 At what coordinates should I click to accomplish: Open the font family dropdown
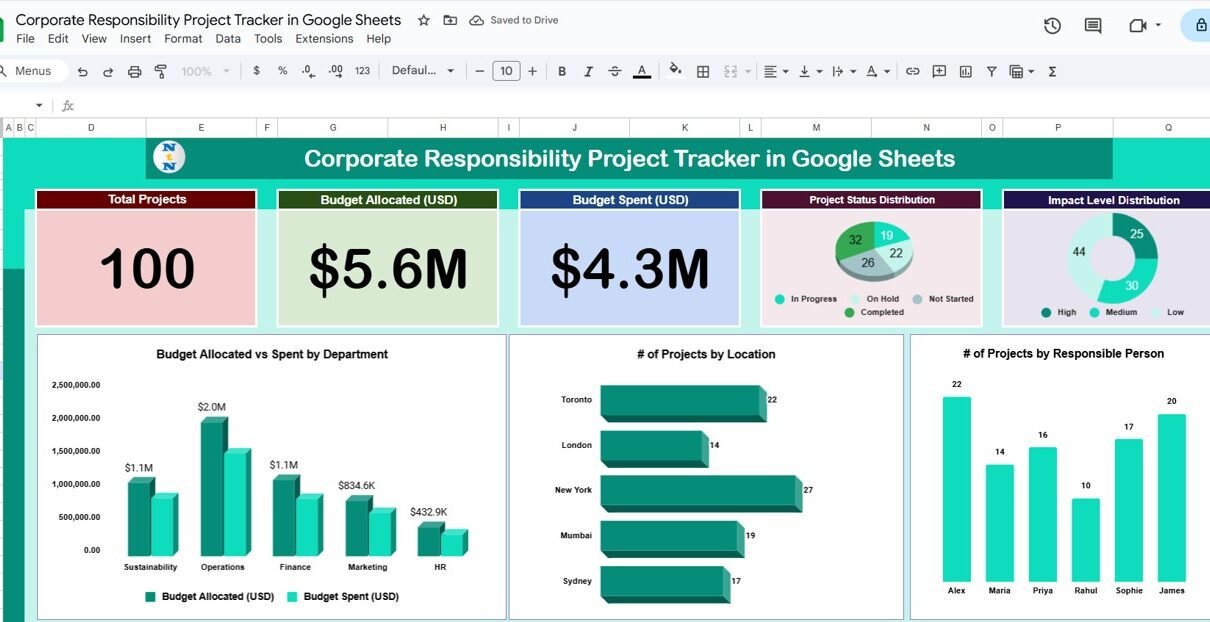422,71
